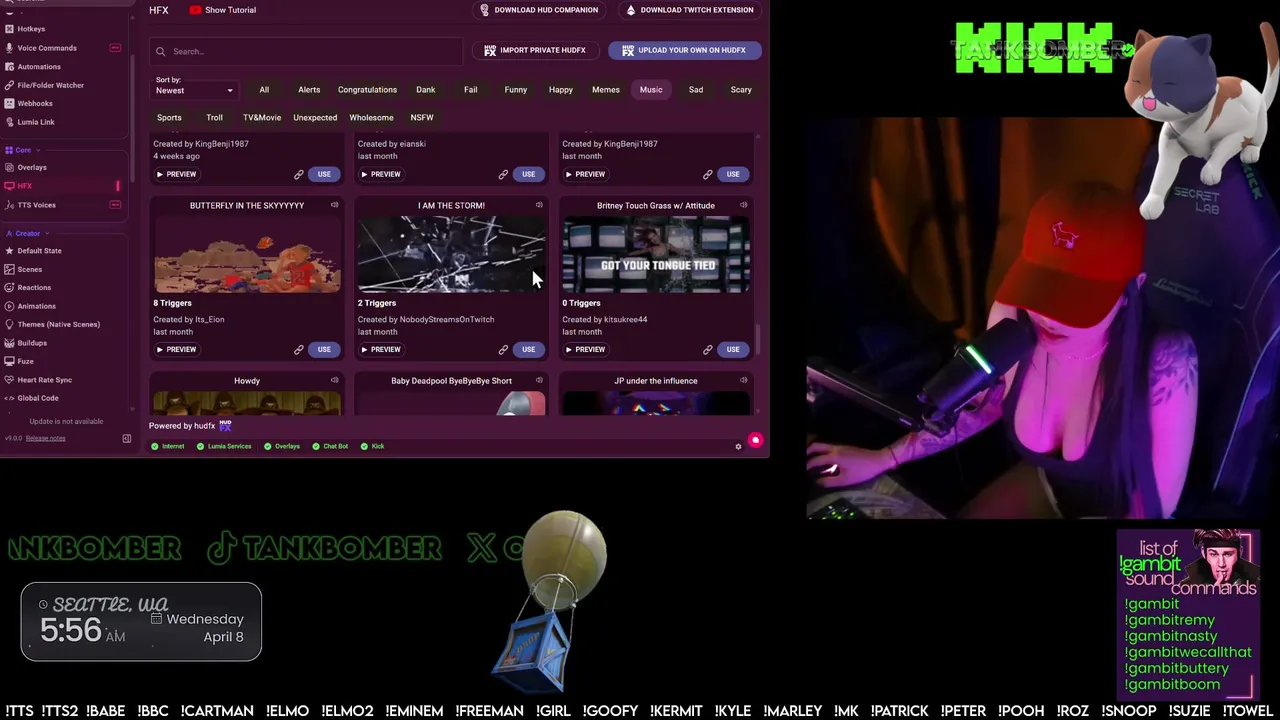Open Scenes in the sidebar
The image size is (1280, 720).
[x=29, y=269]
